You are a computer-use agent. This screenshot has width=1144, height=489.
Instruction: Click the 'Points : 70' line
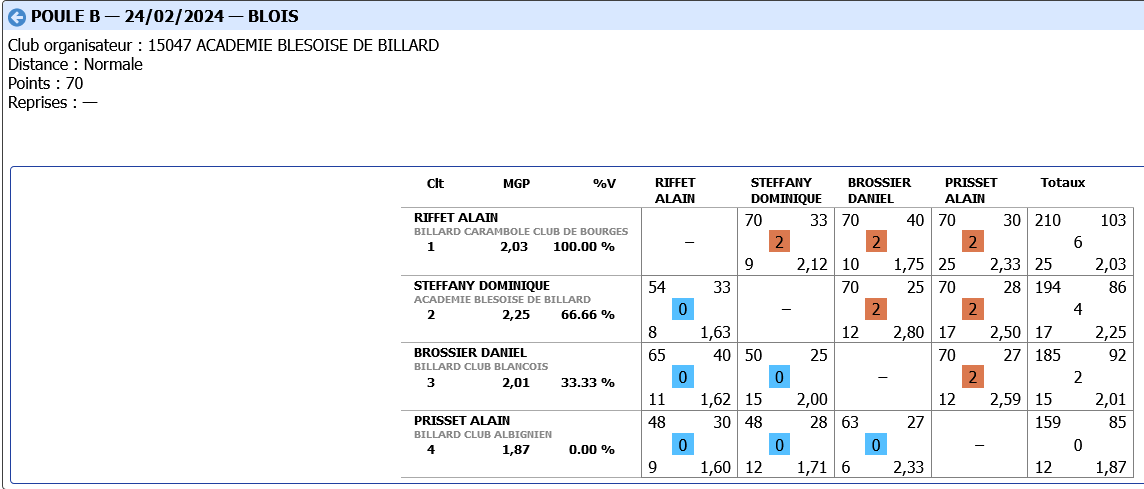pyautogui.click(x=45, y=83)
